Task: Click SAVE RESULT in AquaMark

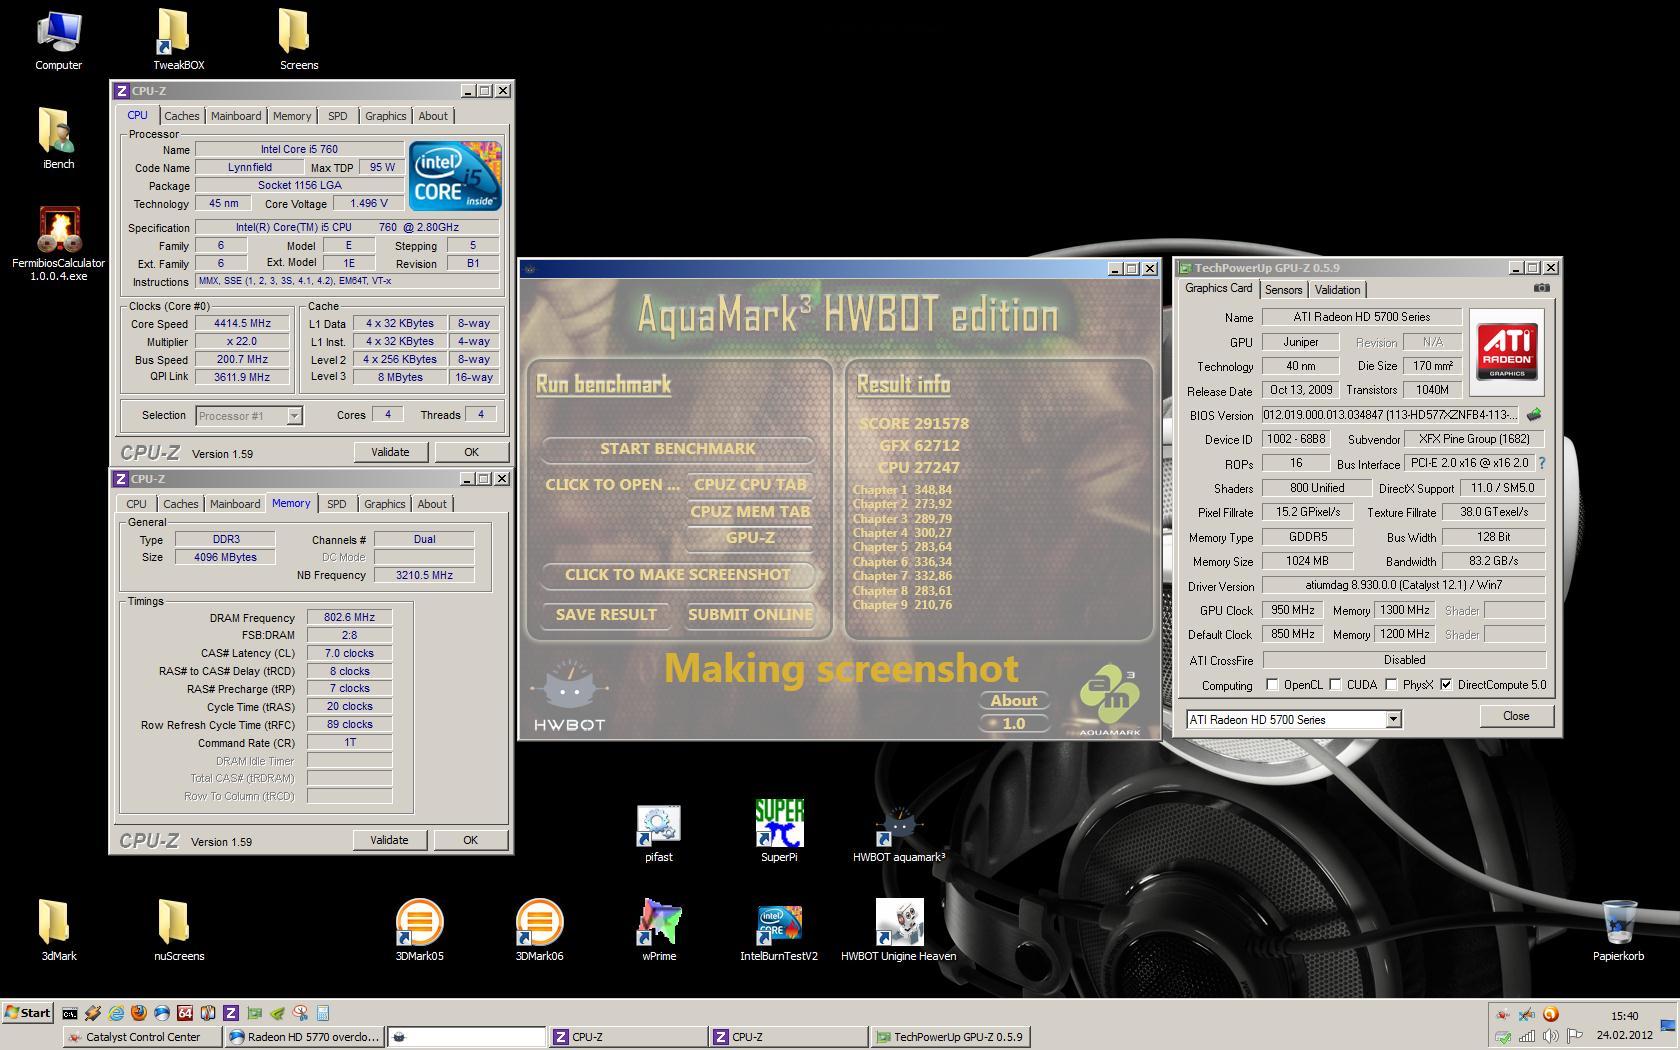Action: (x=606, y=614)
